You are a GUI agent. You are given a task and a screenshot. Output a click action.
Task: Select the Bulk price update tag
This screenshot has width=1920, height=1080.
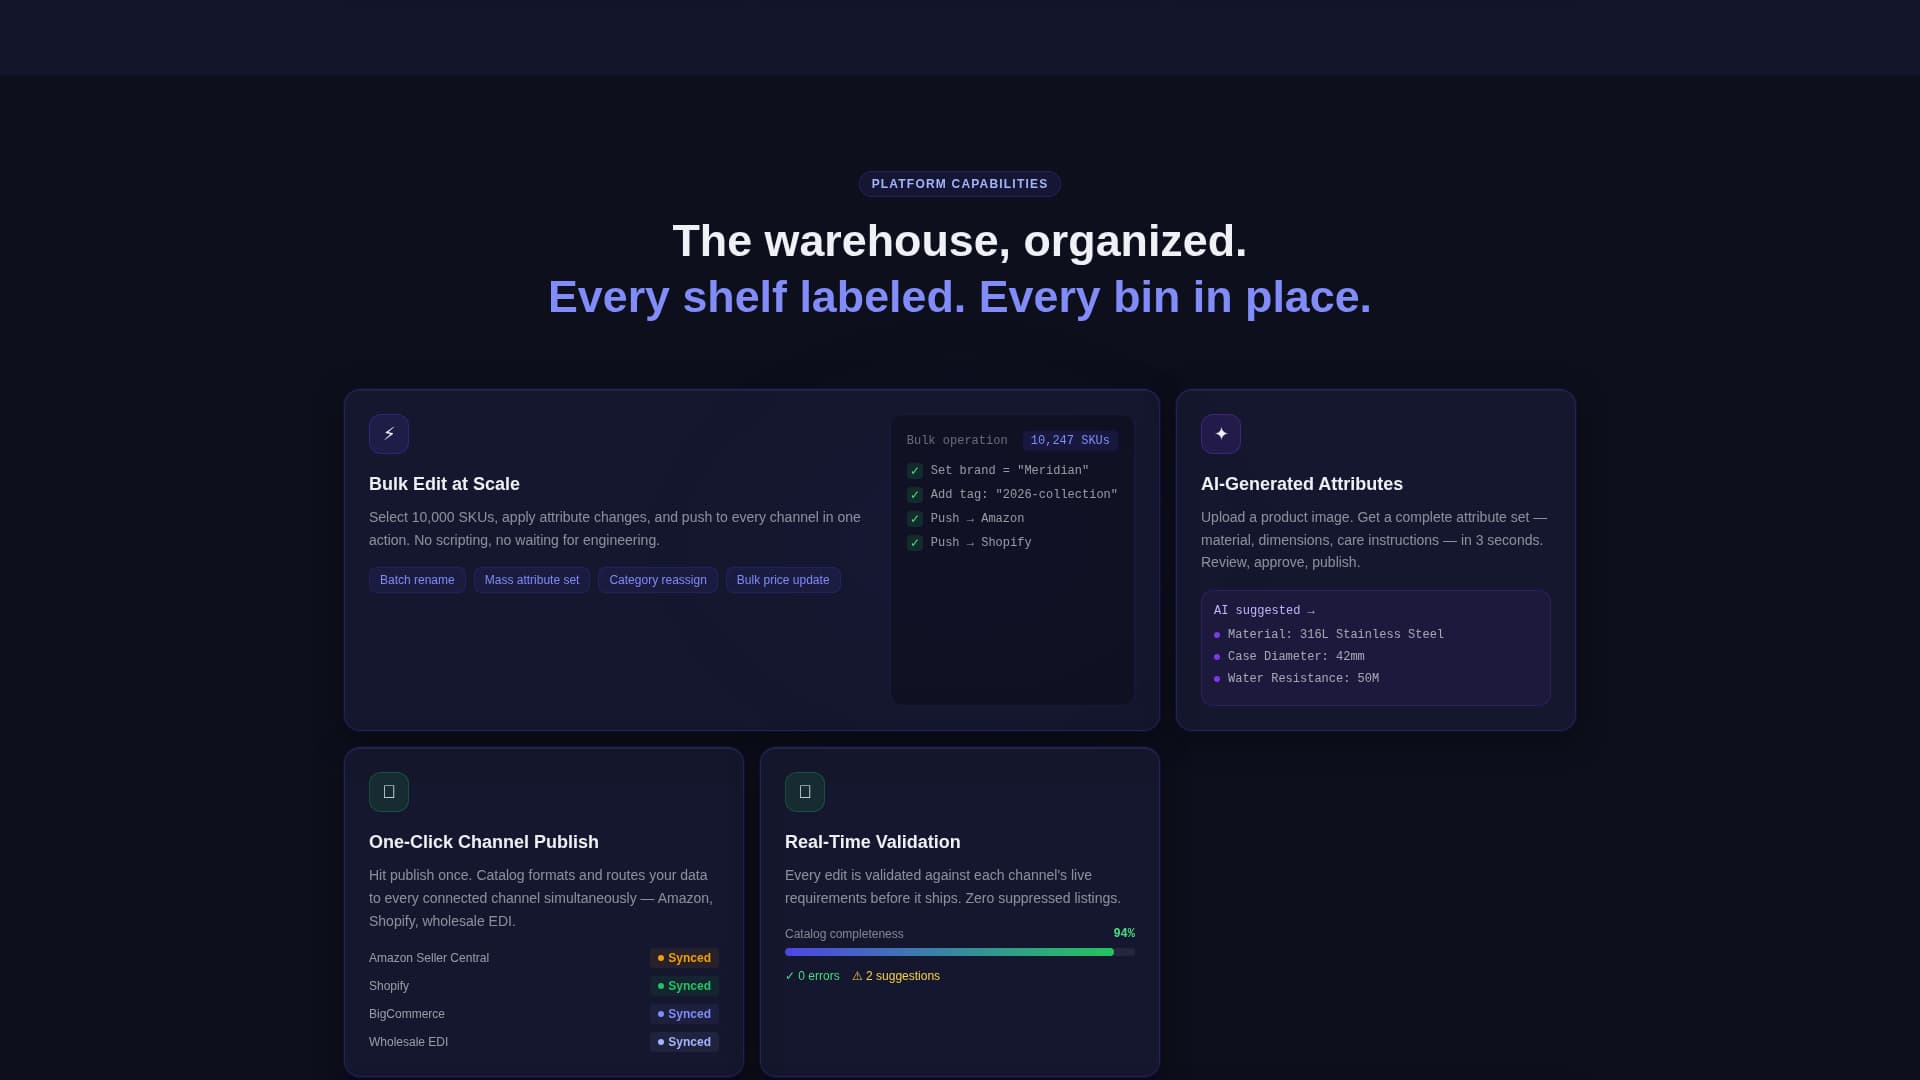(x=783, y=580)
